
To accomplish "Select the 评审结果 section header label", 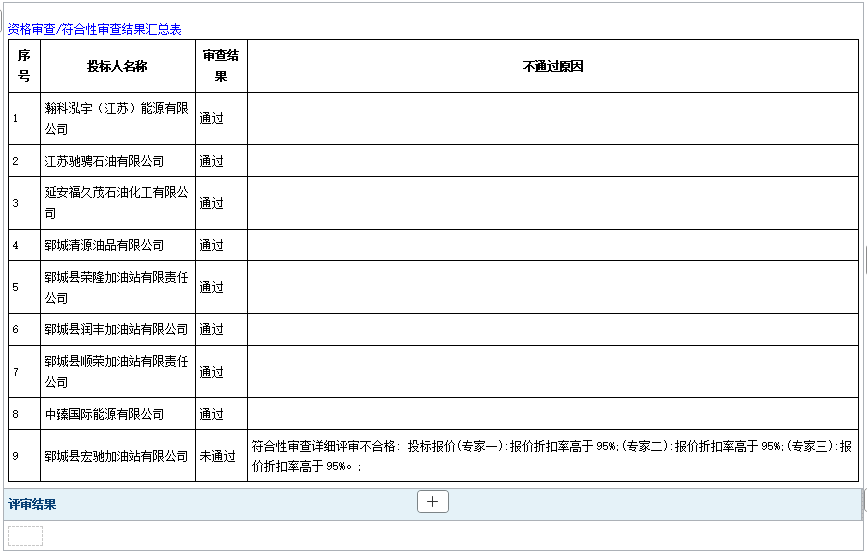I will coord(32,504).
